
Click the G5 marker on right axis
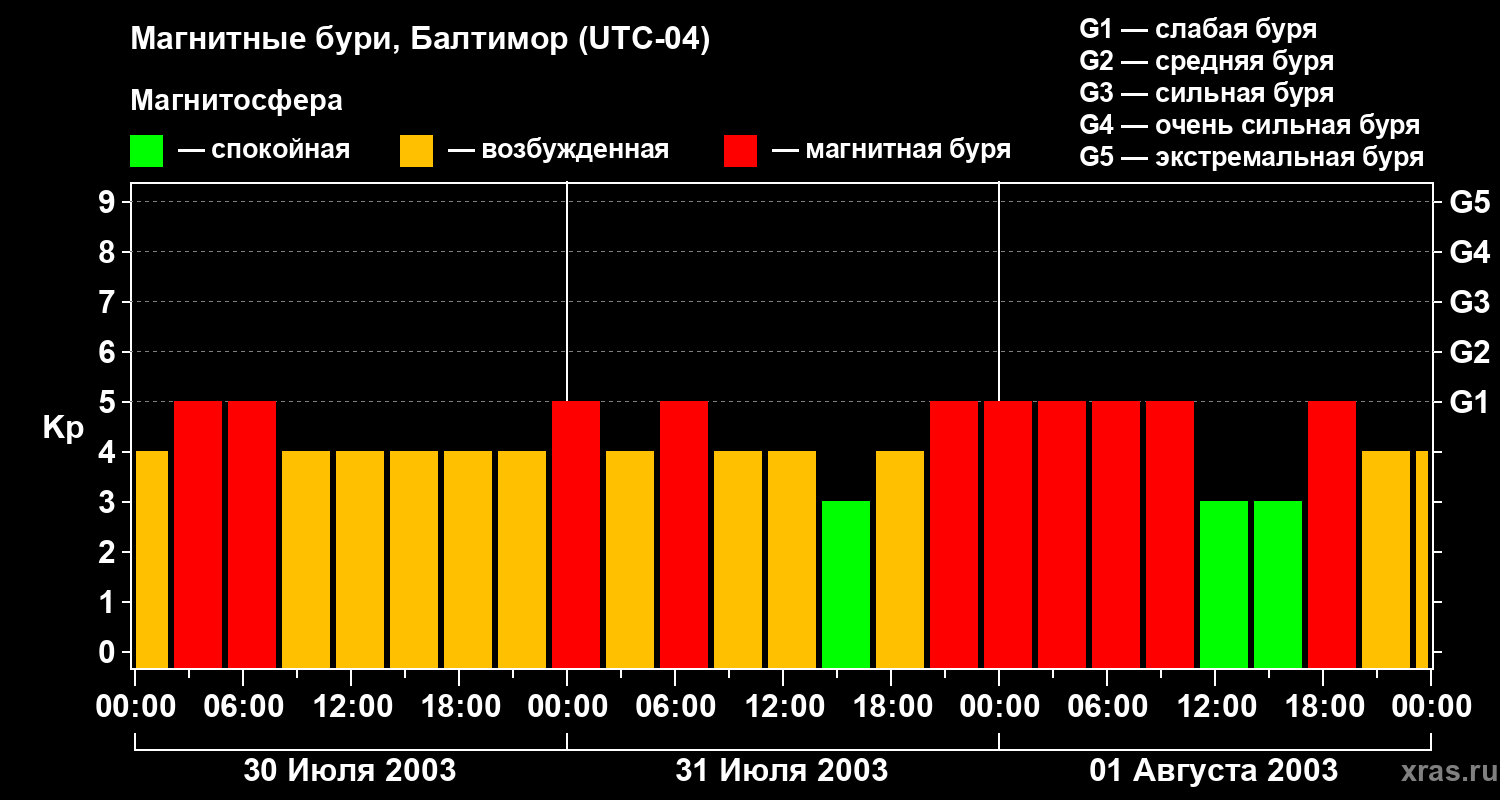pyautogui.click(x=1469, y=202)
